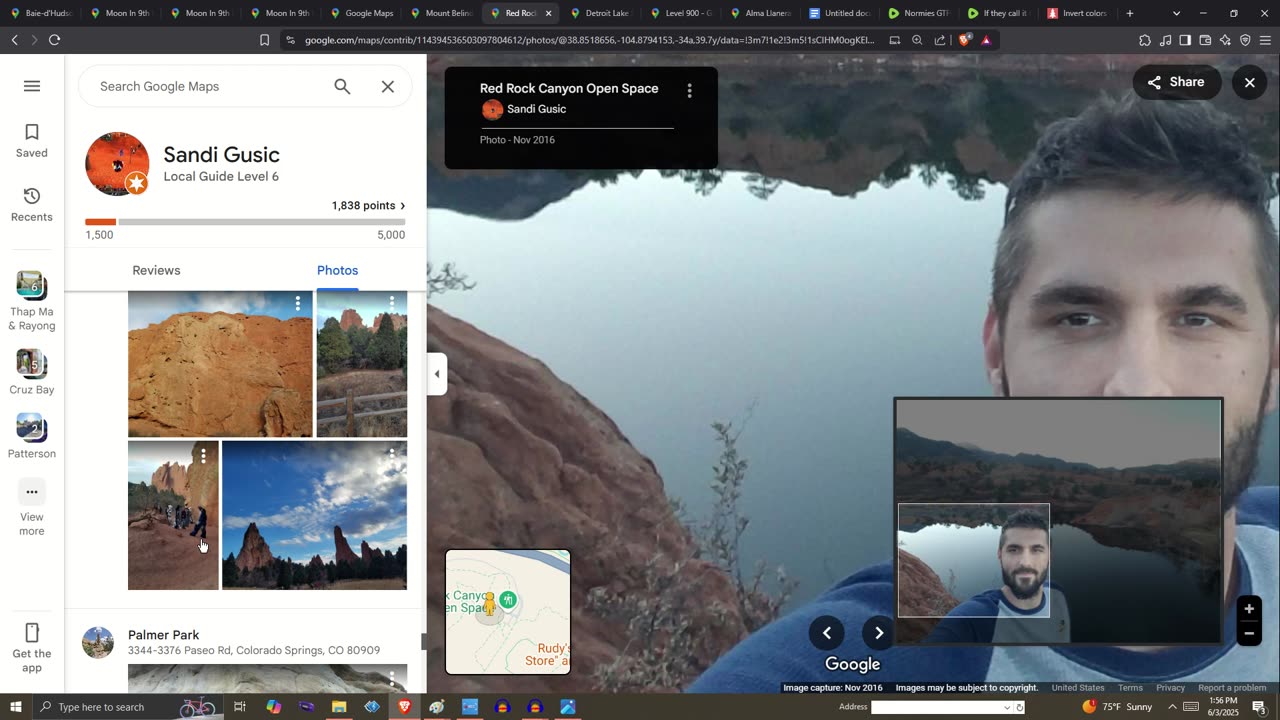Image resolution: width=1280 pixels, height=720 pixels.
Task: Open the red rock spires with fence photo
Action: click(361, 364)
